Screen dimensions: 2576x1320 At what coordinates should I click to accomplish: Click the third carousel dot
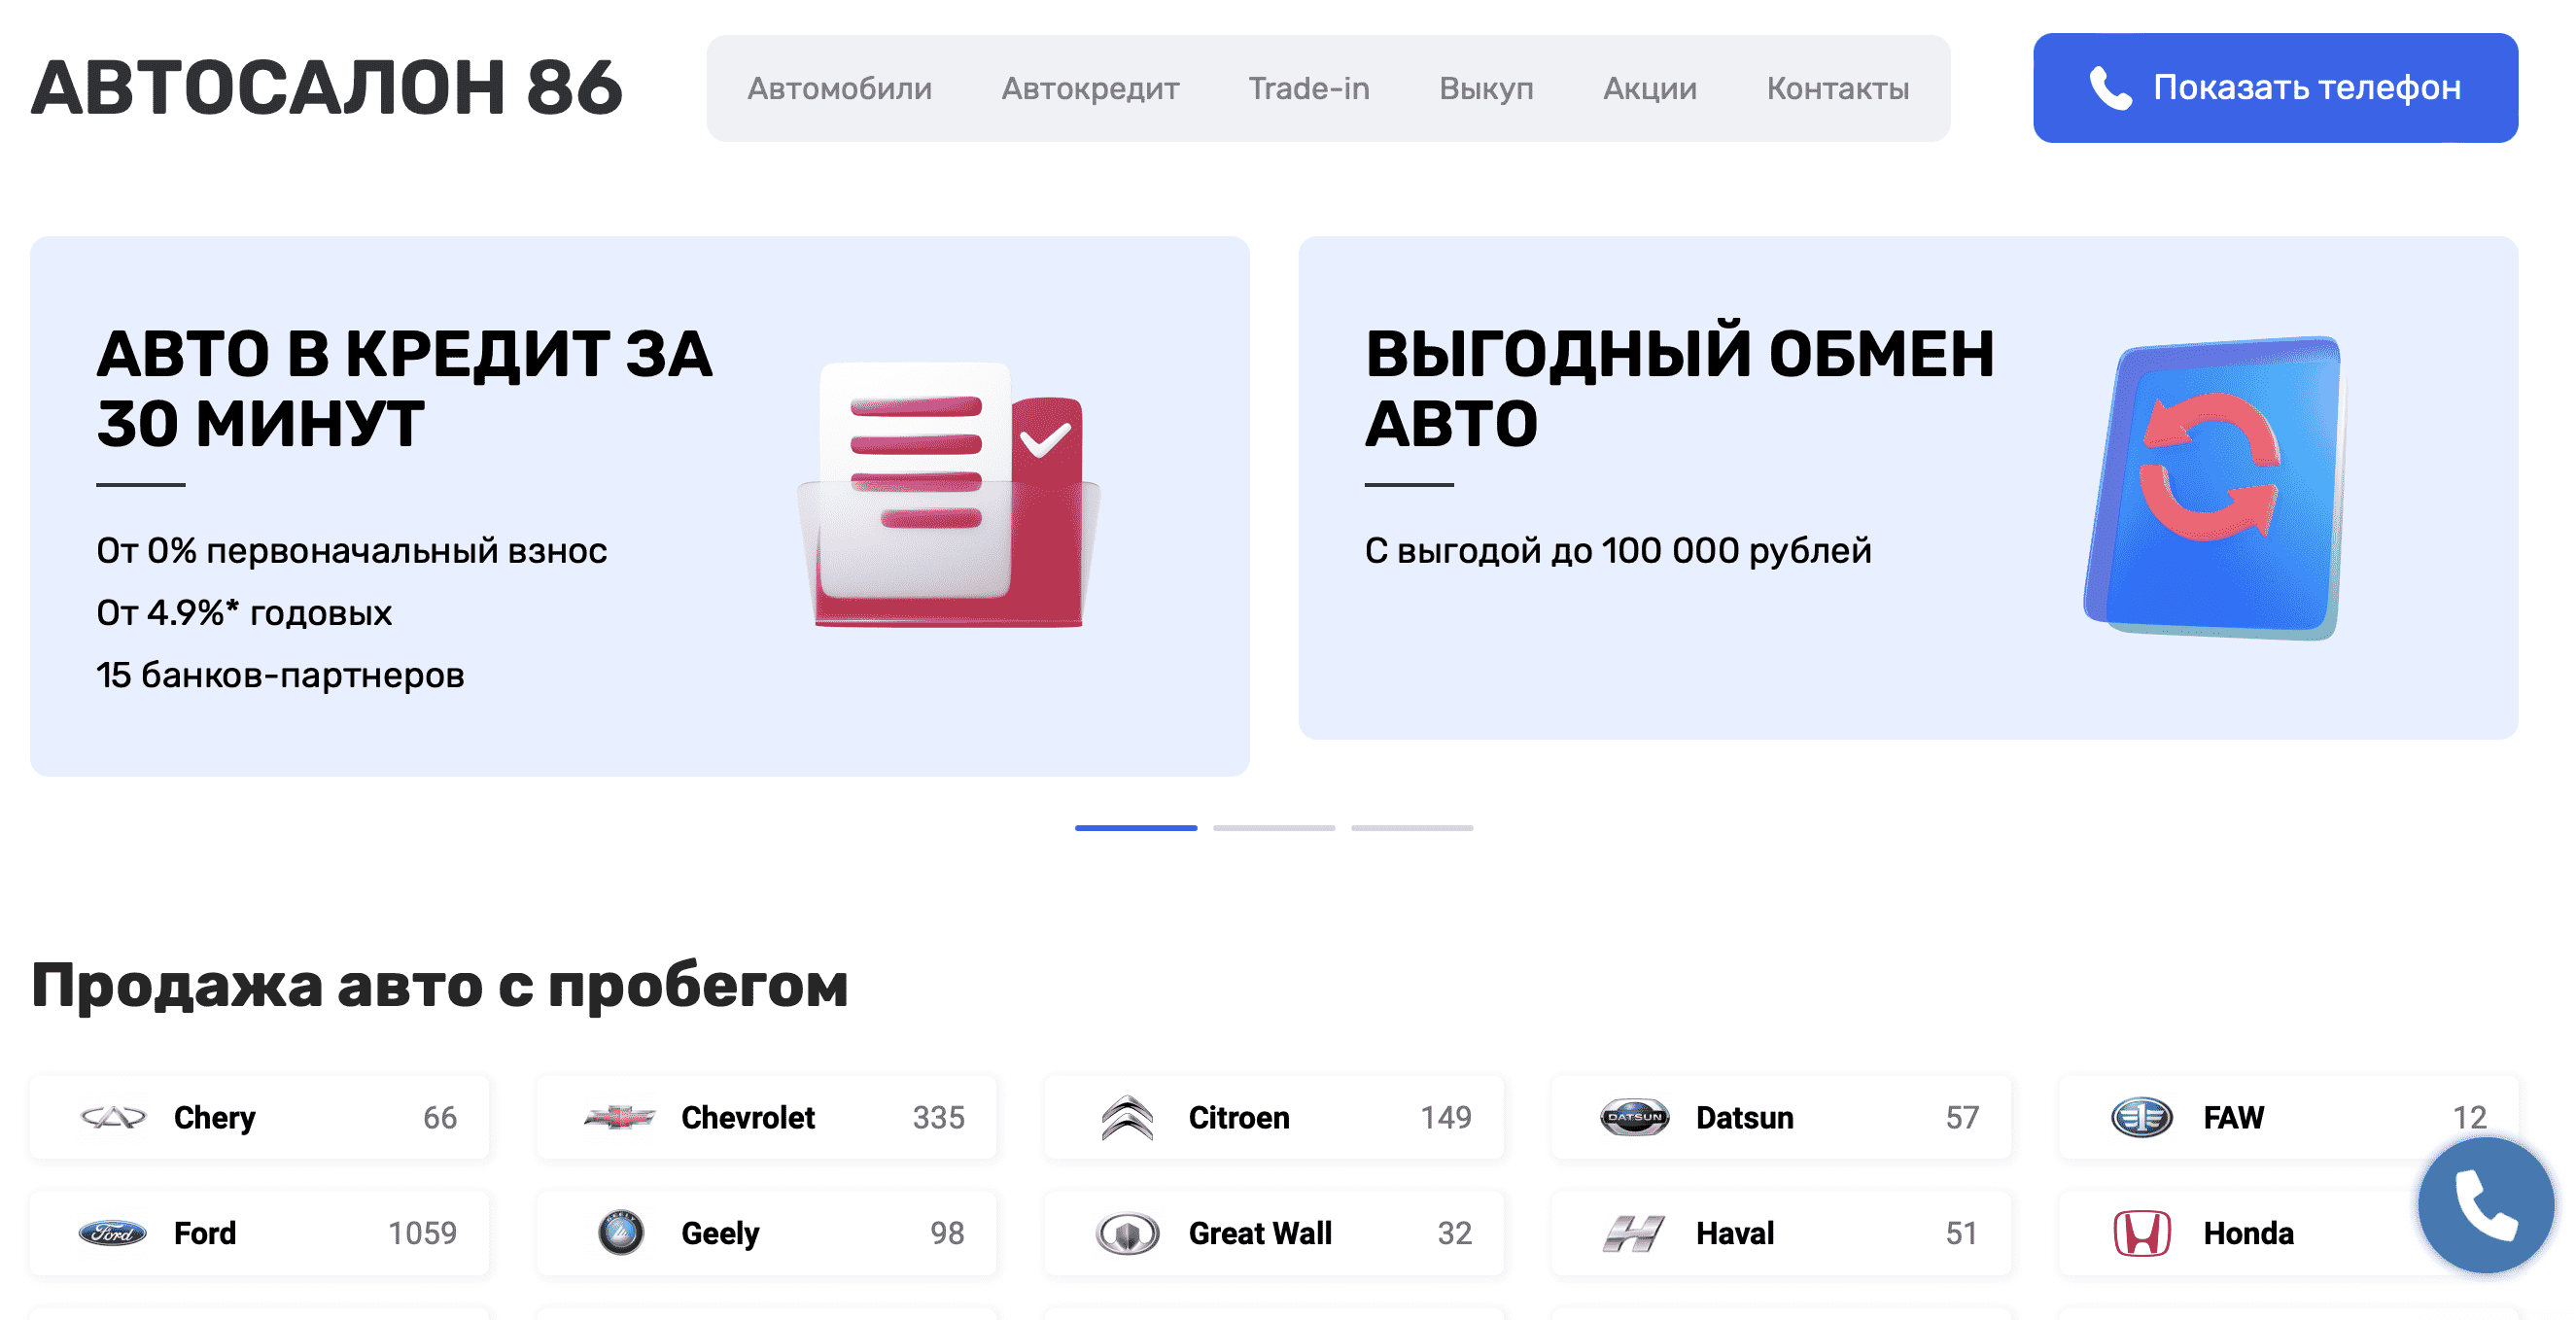tap(1412, 827)
